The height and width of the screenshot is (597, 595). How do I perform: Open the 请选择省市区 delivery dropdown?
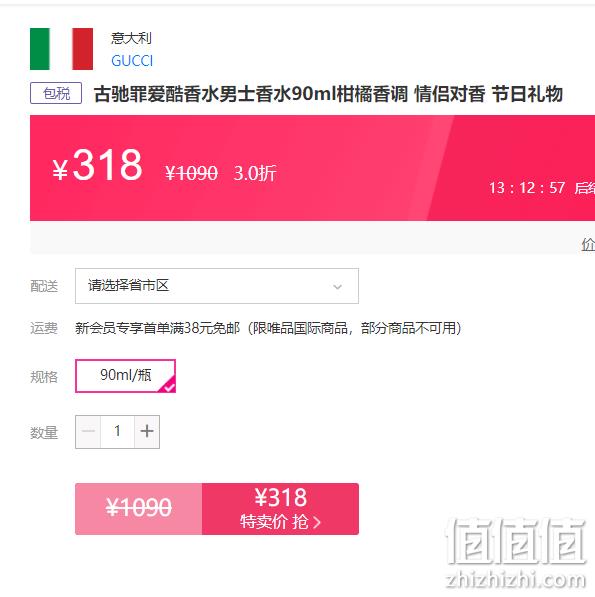217,286
